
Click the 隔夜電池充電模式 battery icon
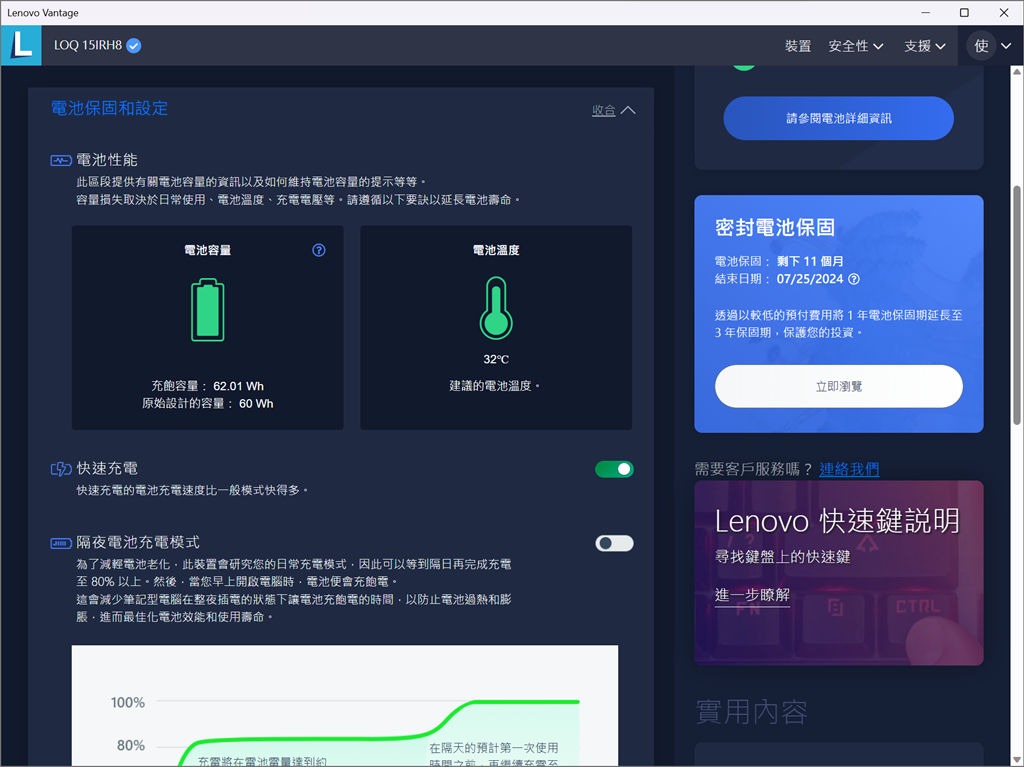click(61, 543)
